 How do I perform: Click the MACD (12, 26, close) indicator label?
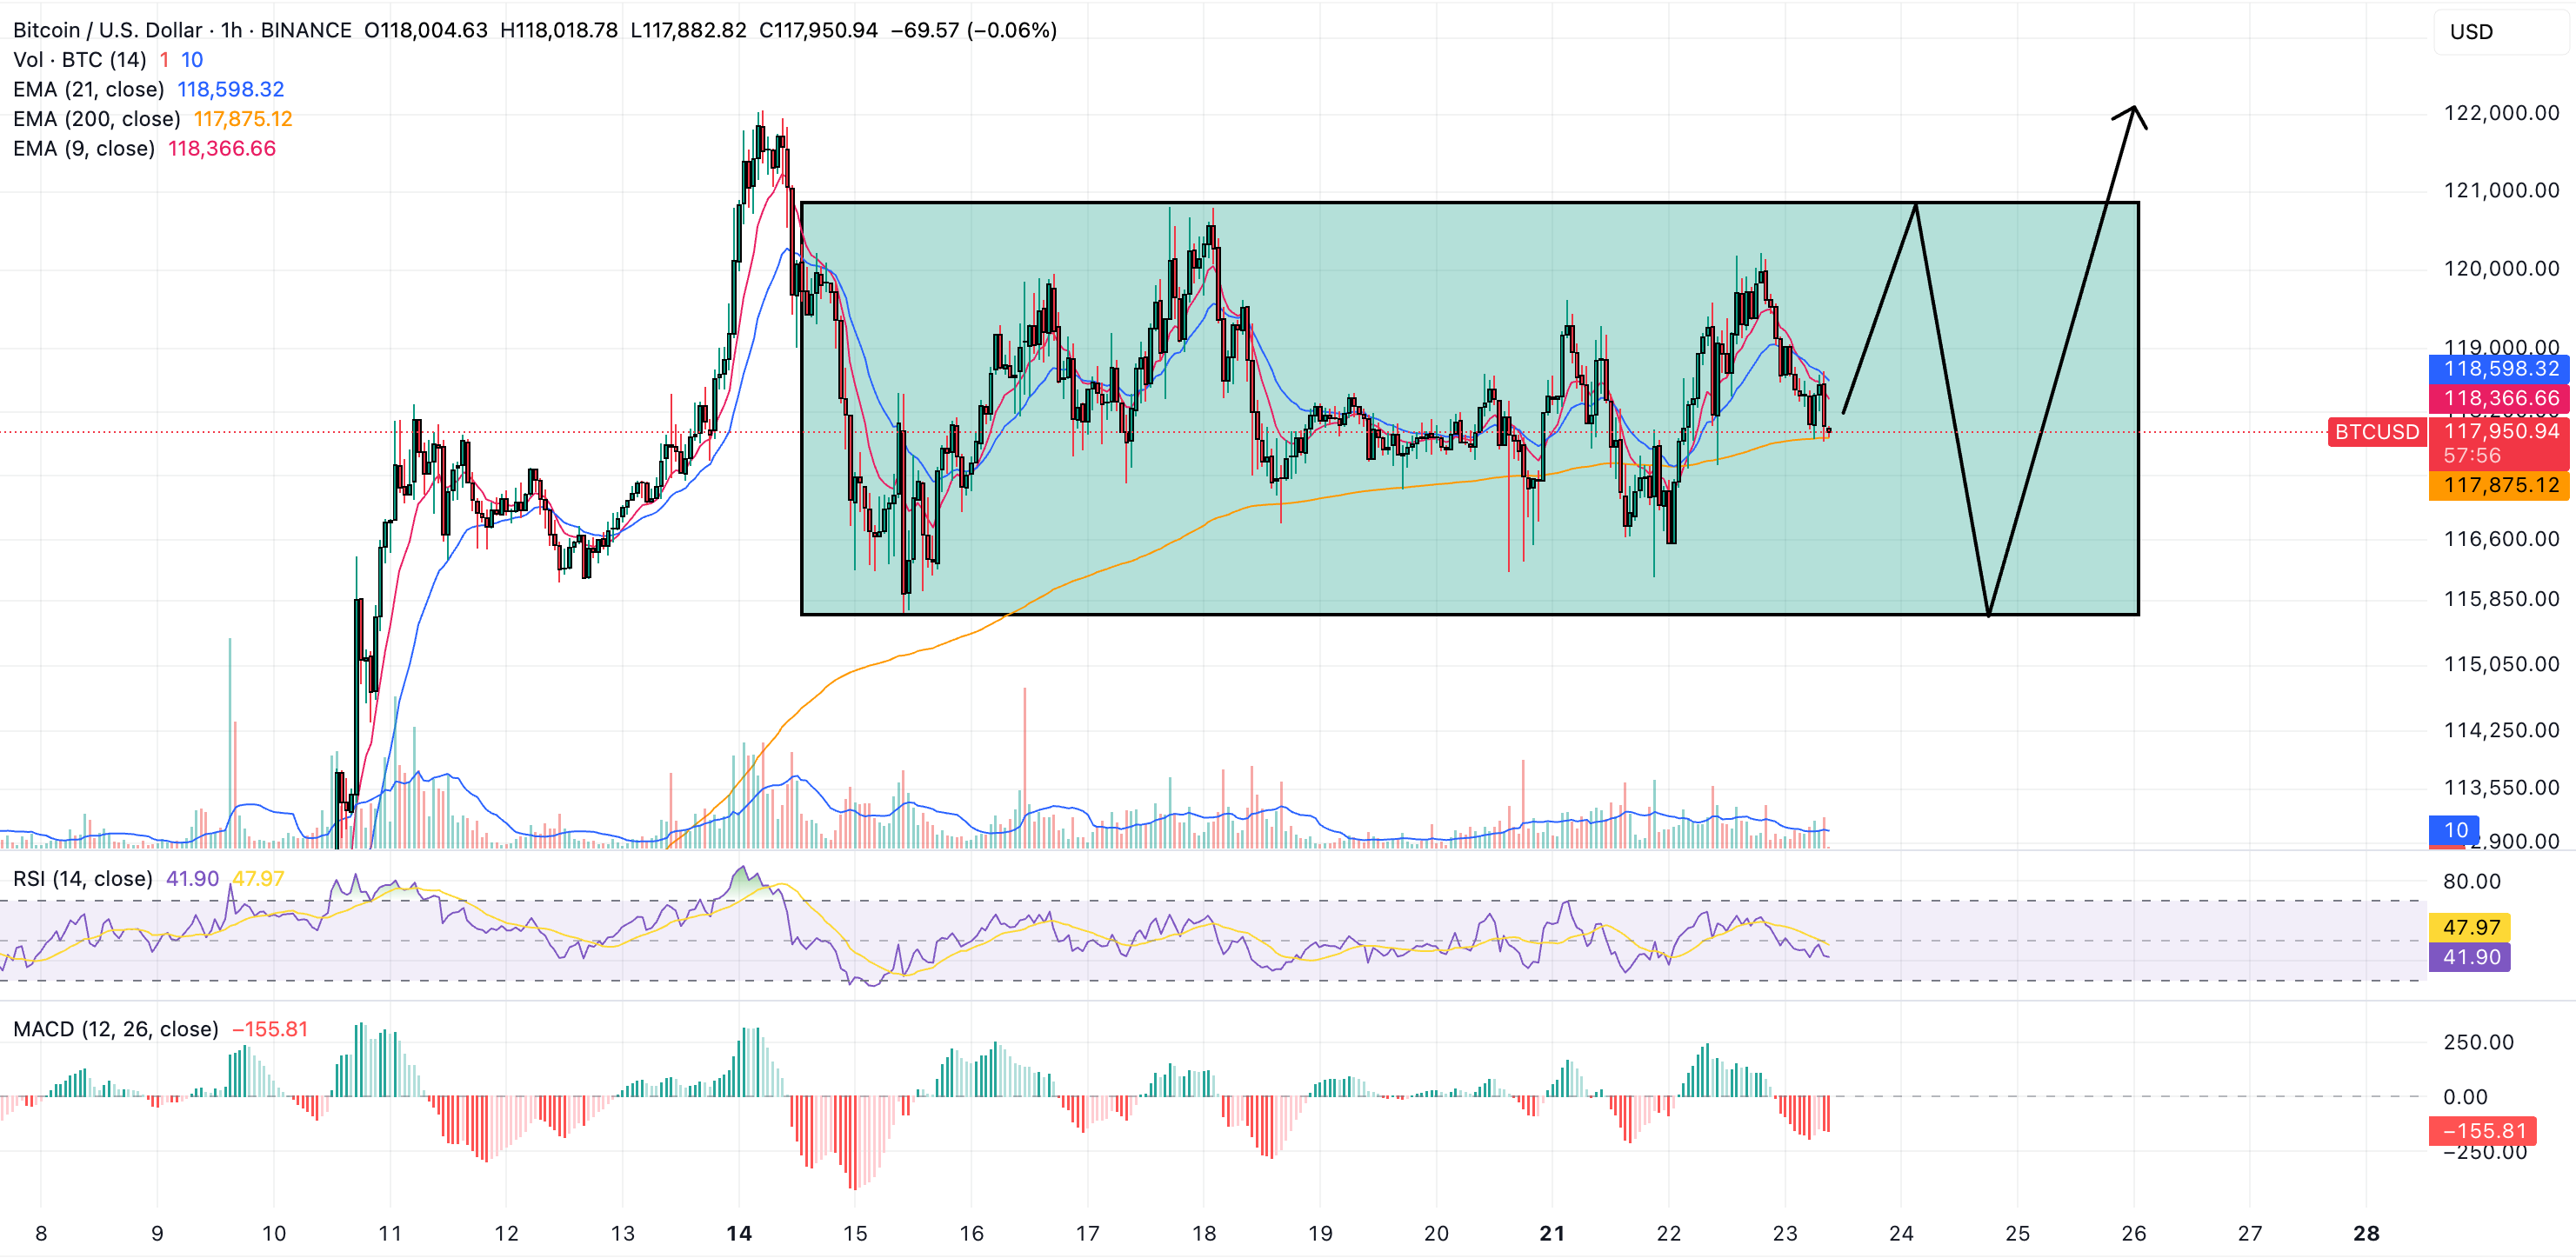tap(115, 1029)
